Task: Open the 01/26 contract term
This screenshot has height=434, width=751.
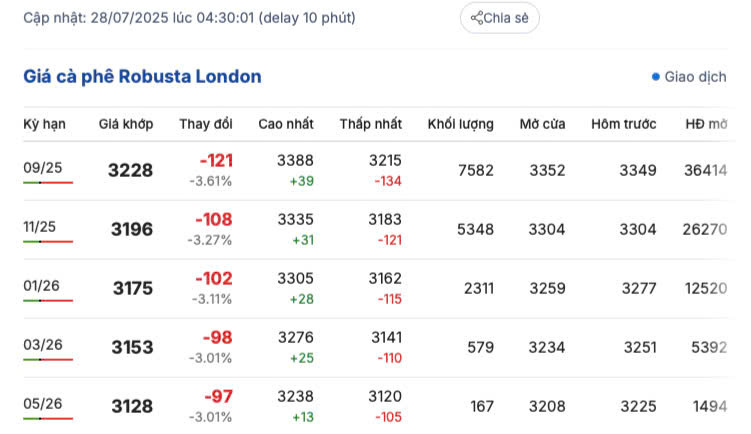Action: click(x=42, y=285)
